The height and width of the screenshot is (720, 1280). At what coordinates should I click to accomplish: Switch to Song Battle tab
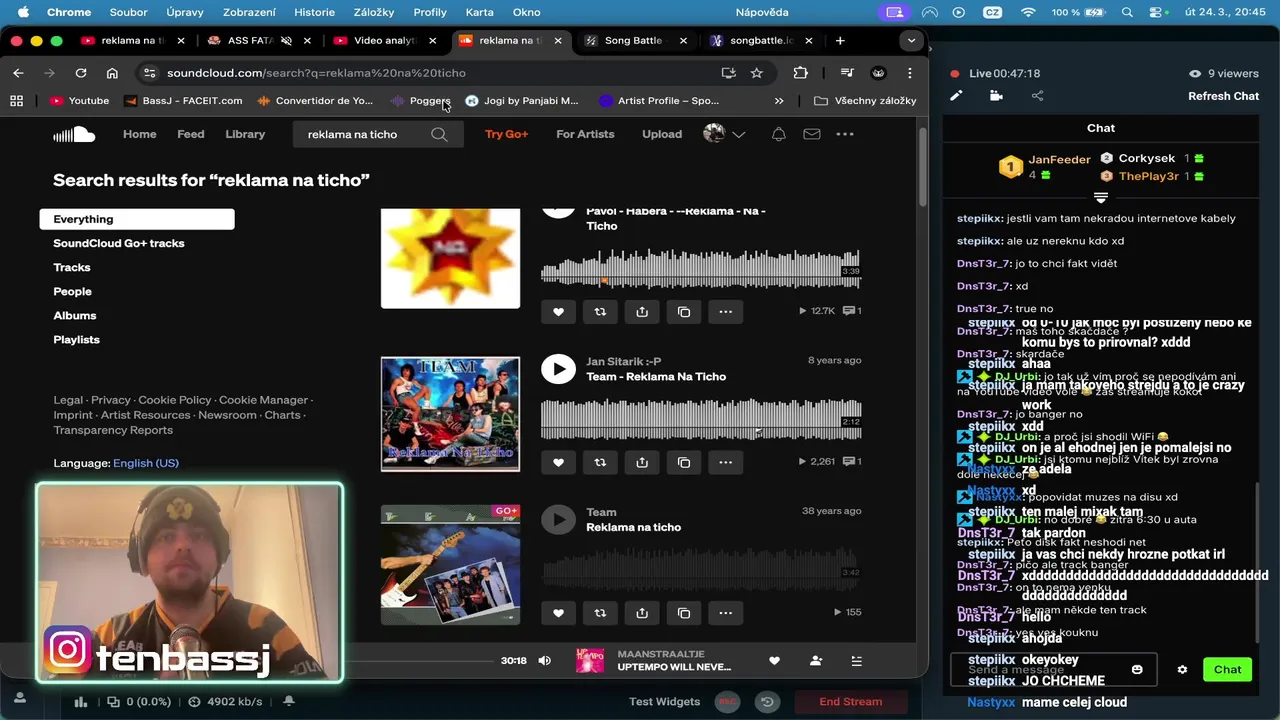tap(634, 41)
